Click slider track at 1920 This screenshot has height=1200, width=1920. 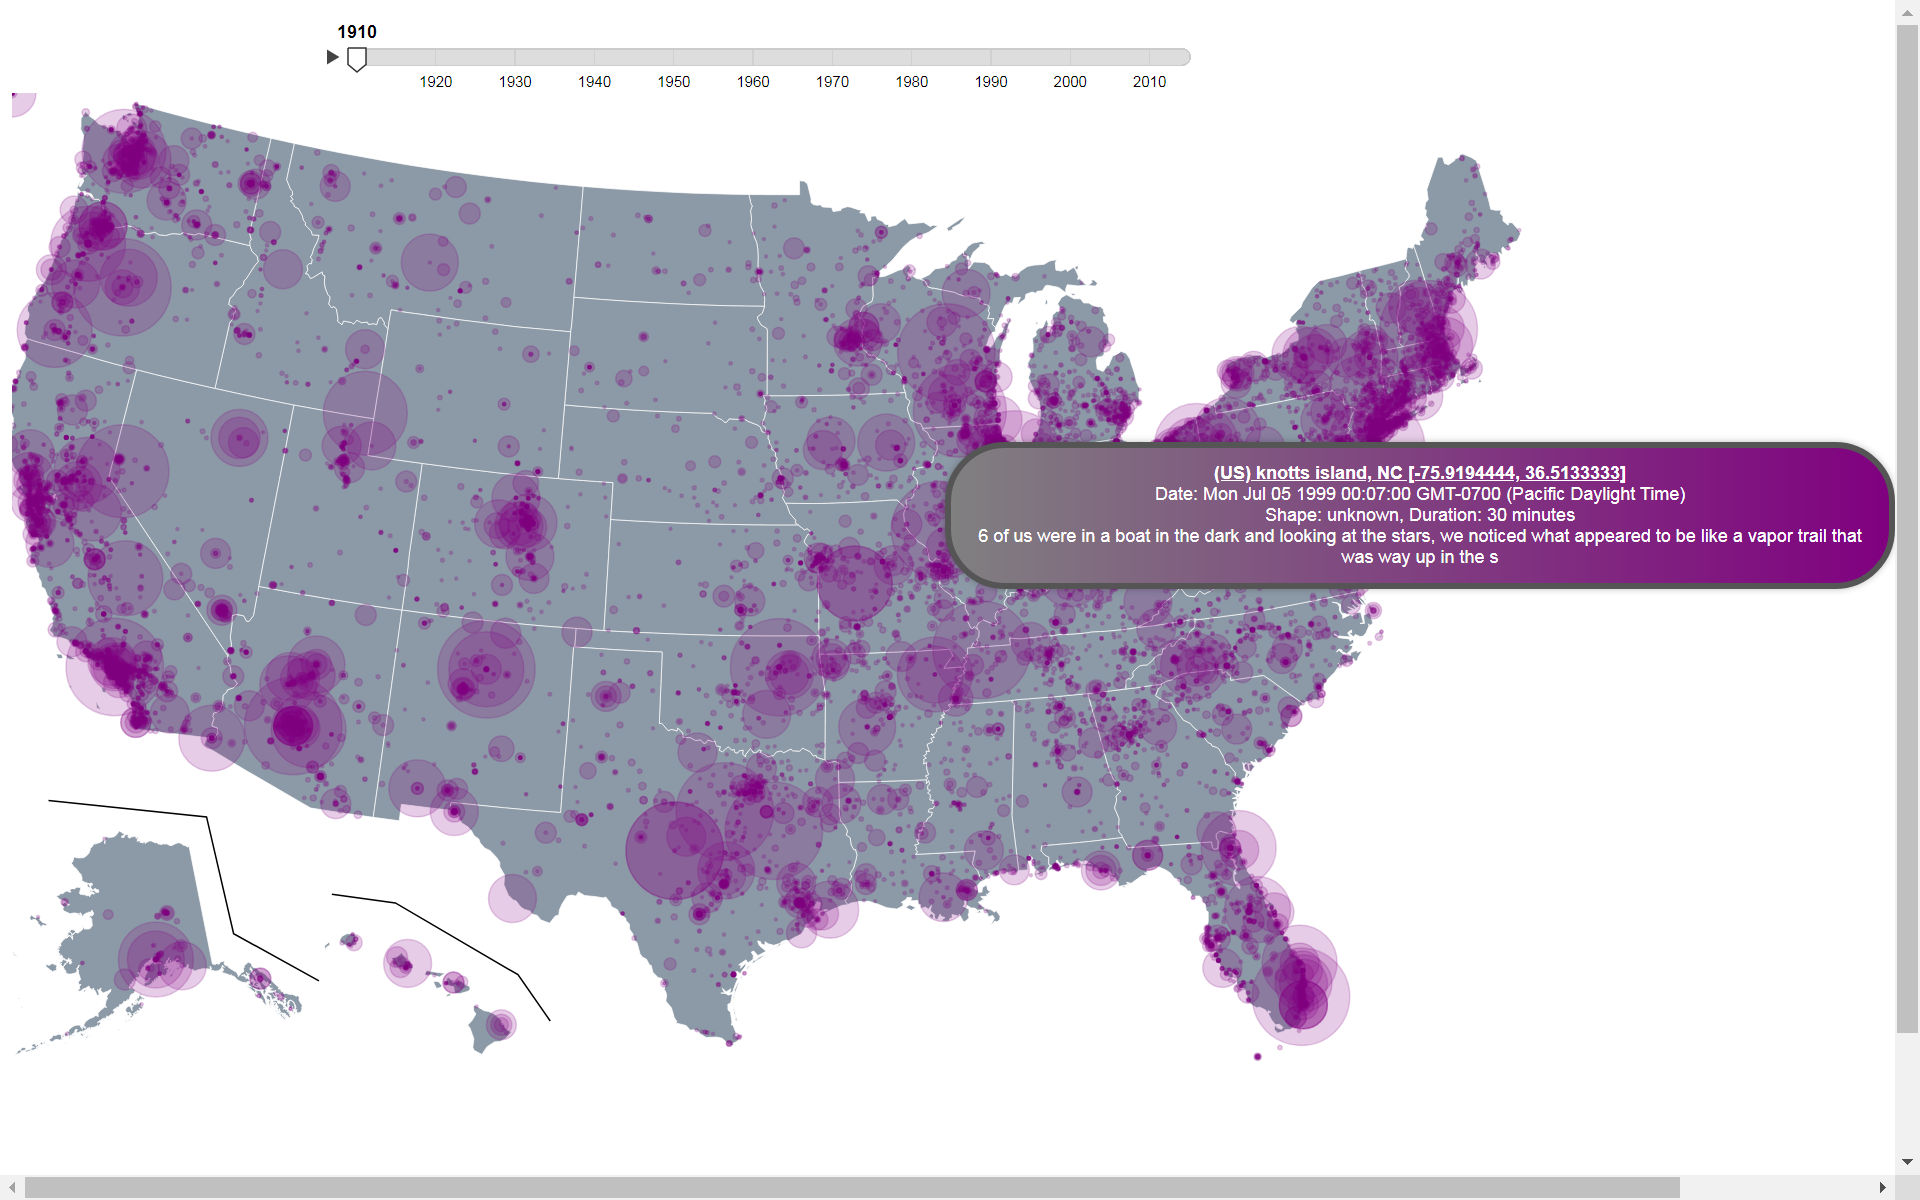click(x=435, y=57)
